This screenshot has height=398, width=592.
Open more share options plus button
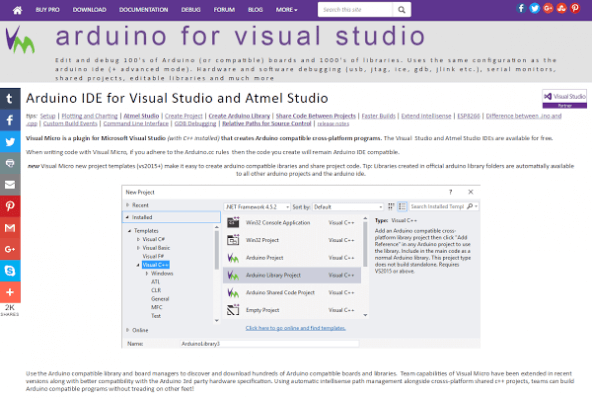click(x=10, y=292)
